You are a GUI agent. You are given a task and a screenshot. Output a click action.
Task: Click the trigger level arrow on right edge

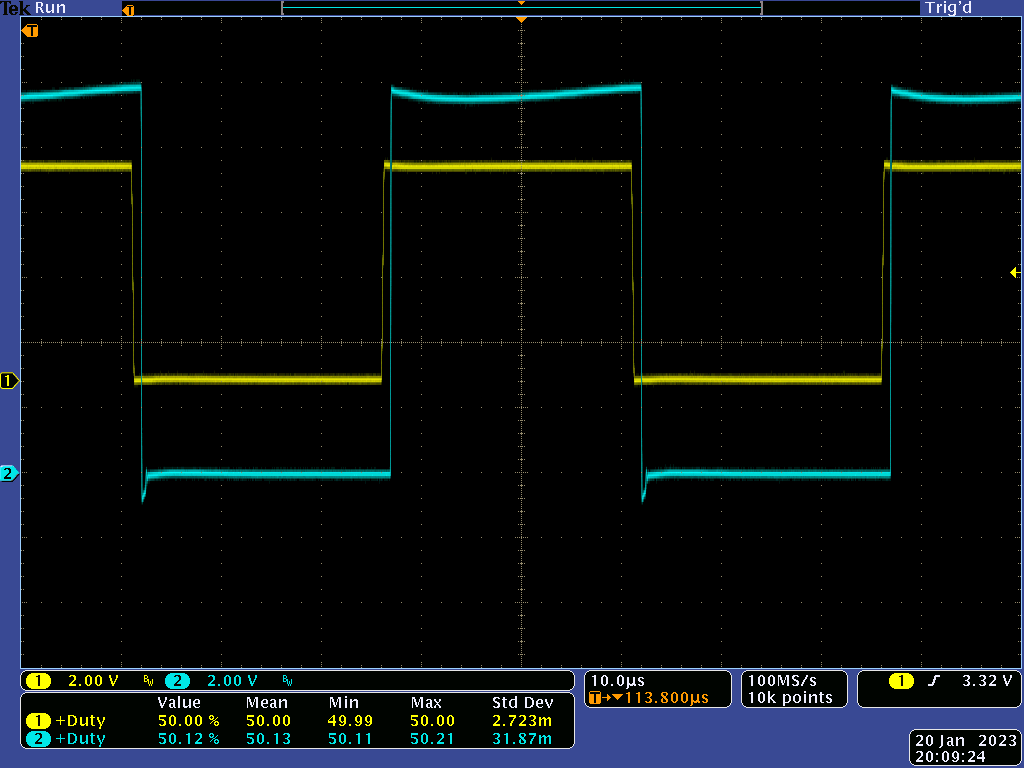(1015, 273)
